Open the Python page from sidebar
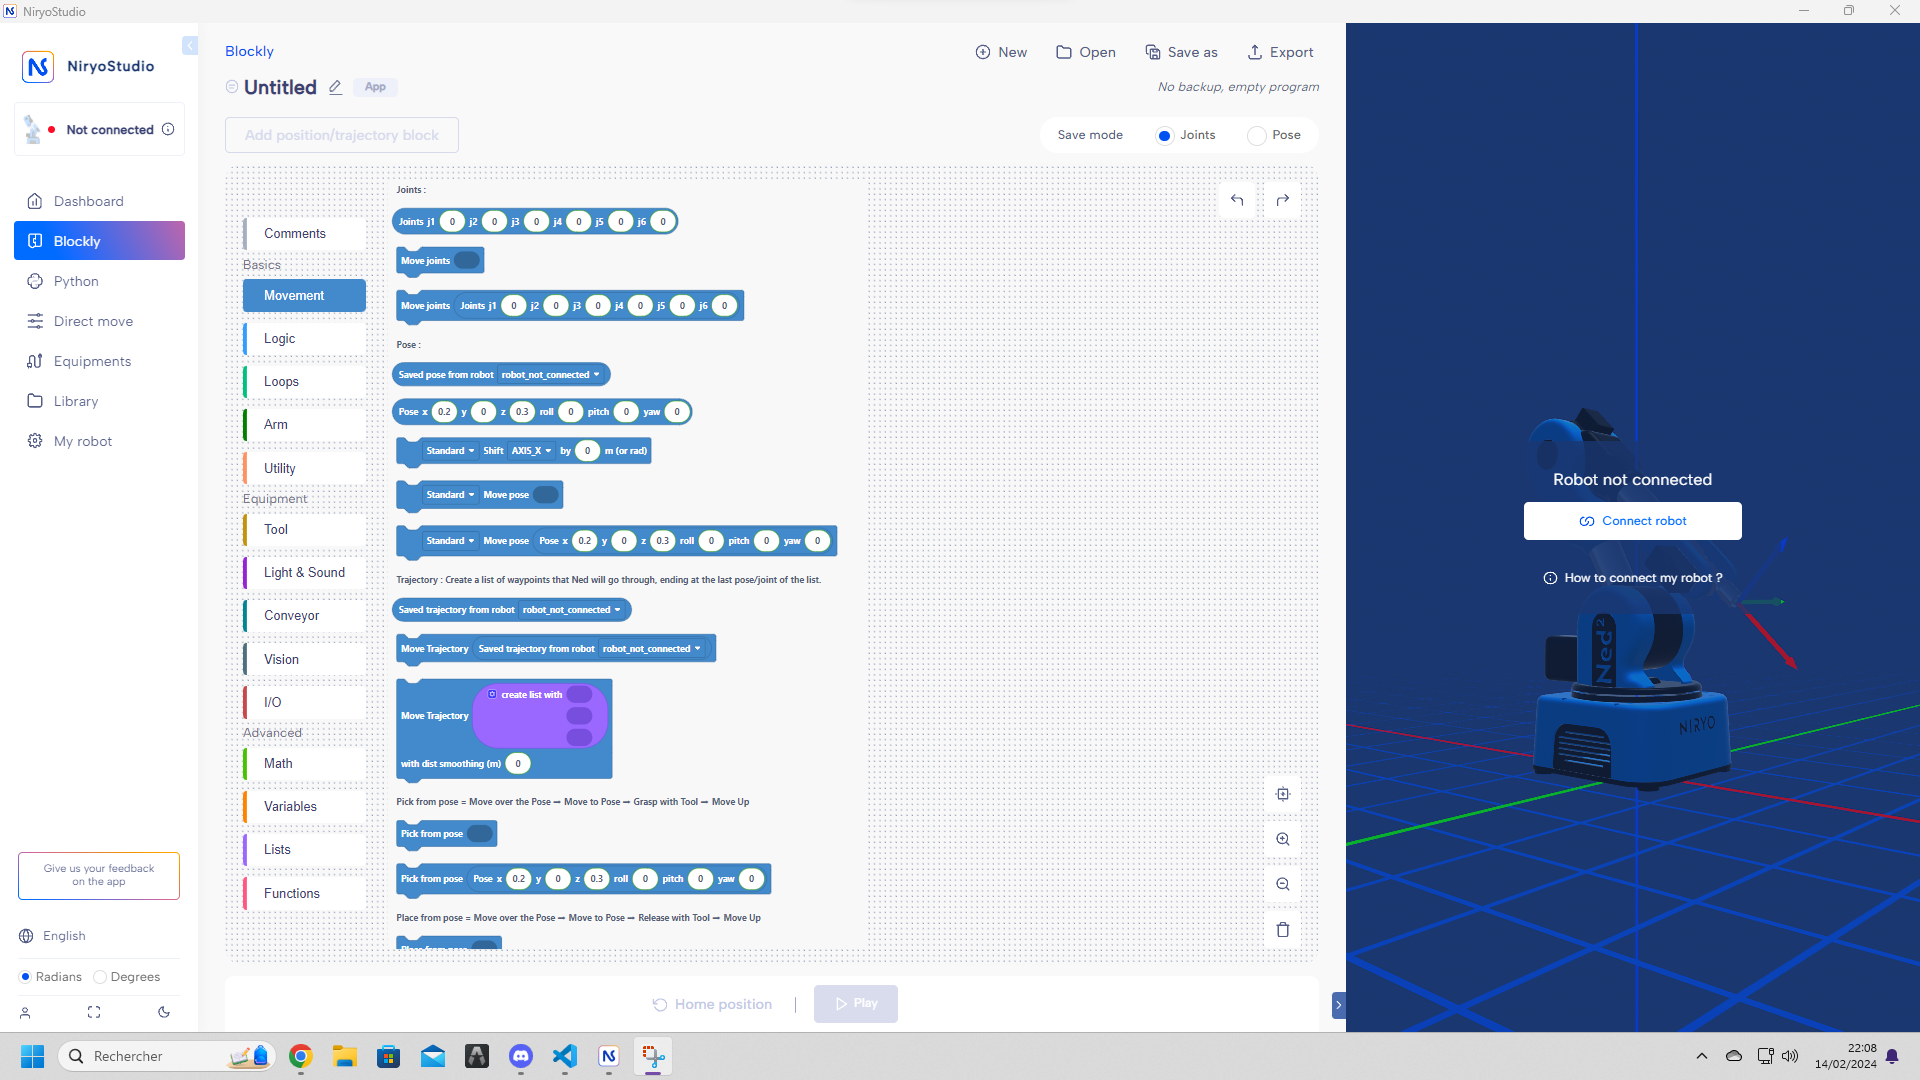The height and width of the screenshot is (1080, 1920). coord(76,281)
